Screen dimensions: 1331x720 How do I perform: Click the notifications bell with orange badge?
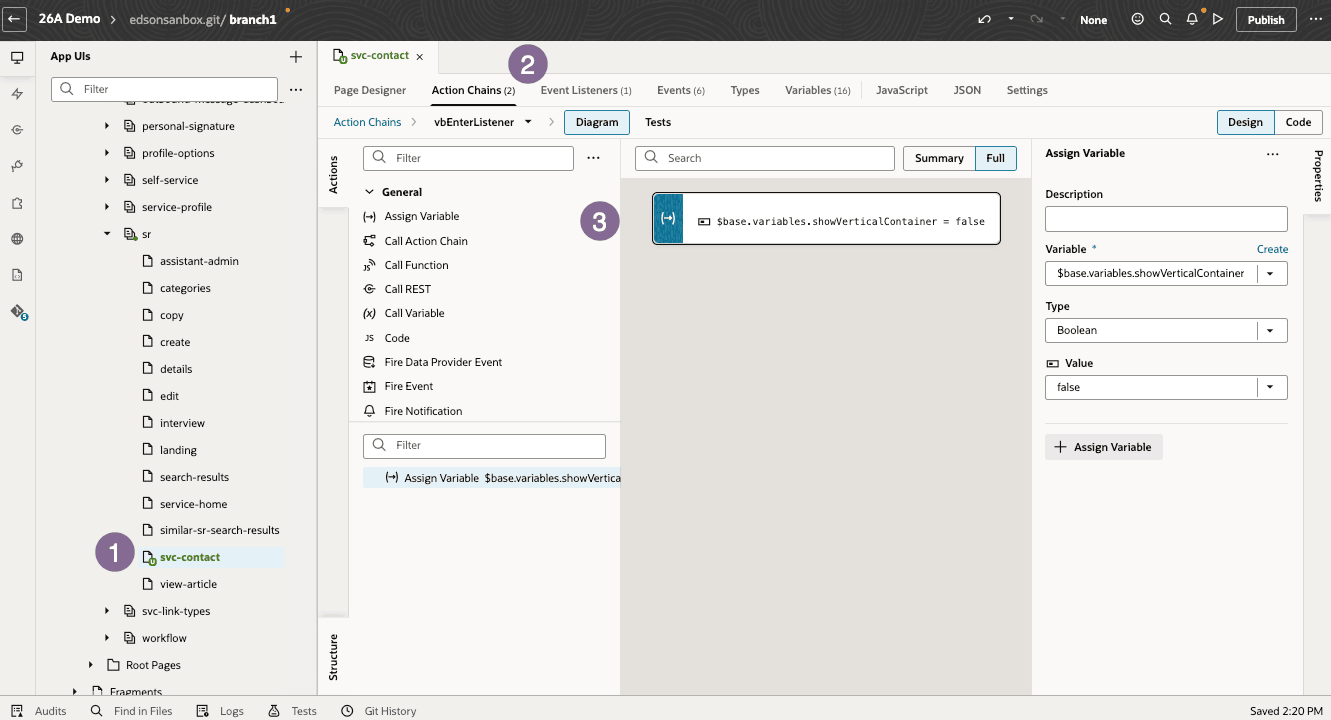tap(1191, 18)
